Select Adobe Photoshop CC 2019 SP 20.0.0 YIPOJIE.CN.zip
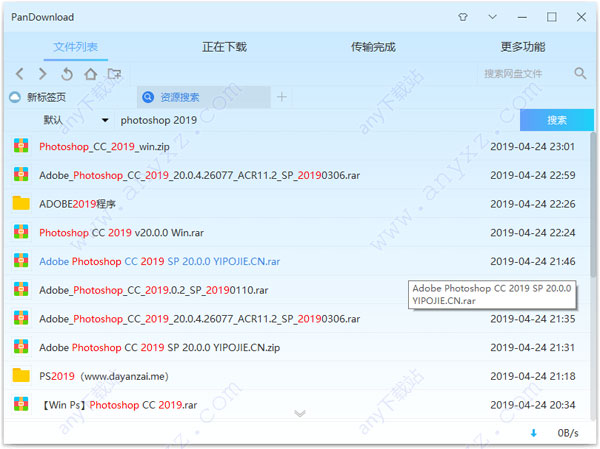This screenshot has height=449, width=600. coord(160,348)
